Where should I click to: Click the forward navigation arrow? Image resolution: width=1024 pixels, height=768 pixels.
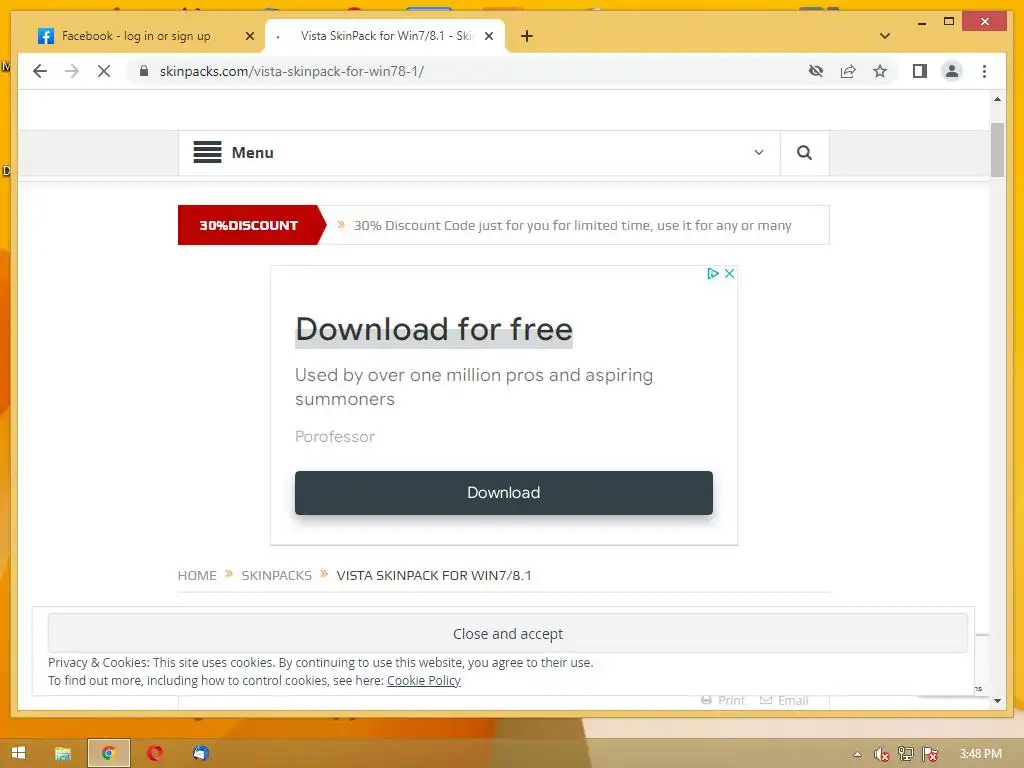[72, 71]
